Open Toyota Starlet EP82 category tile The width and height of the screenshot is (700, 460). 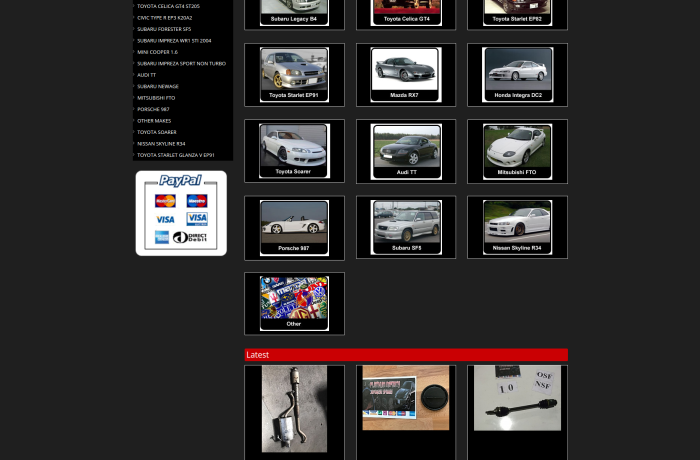(x=517, y=13)
